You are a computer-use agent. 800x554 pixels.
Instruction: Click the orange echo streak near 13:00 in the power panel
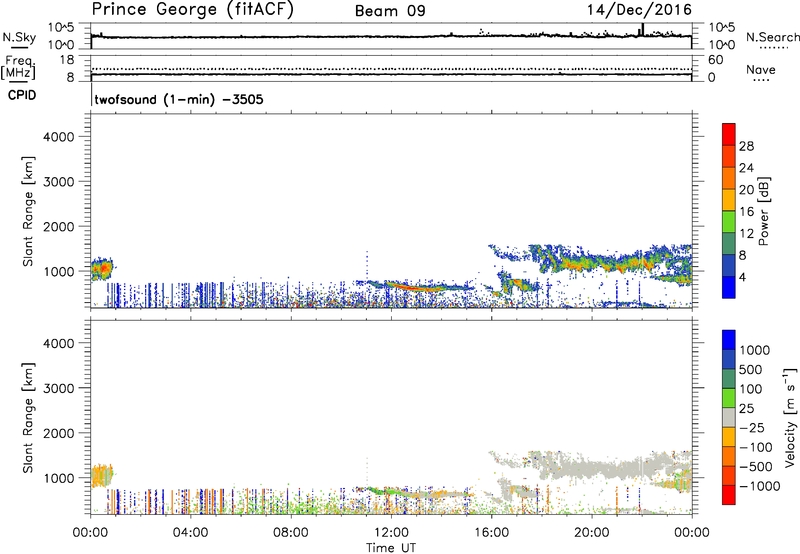click(x=416, y=287)
